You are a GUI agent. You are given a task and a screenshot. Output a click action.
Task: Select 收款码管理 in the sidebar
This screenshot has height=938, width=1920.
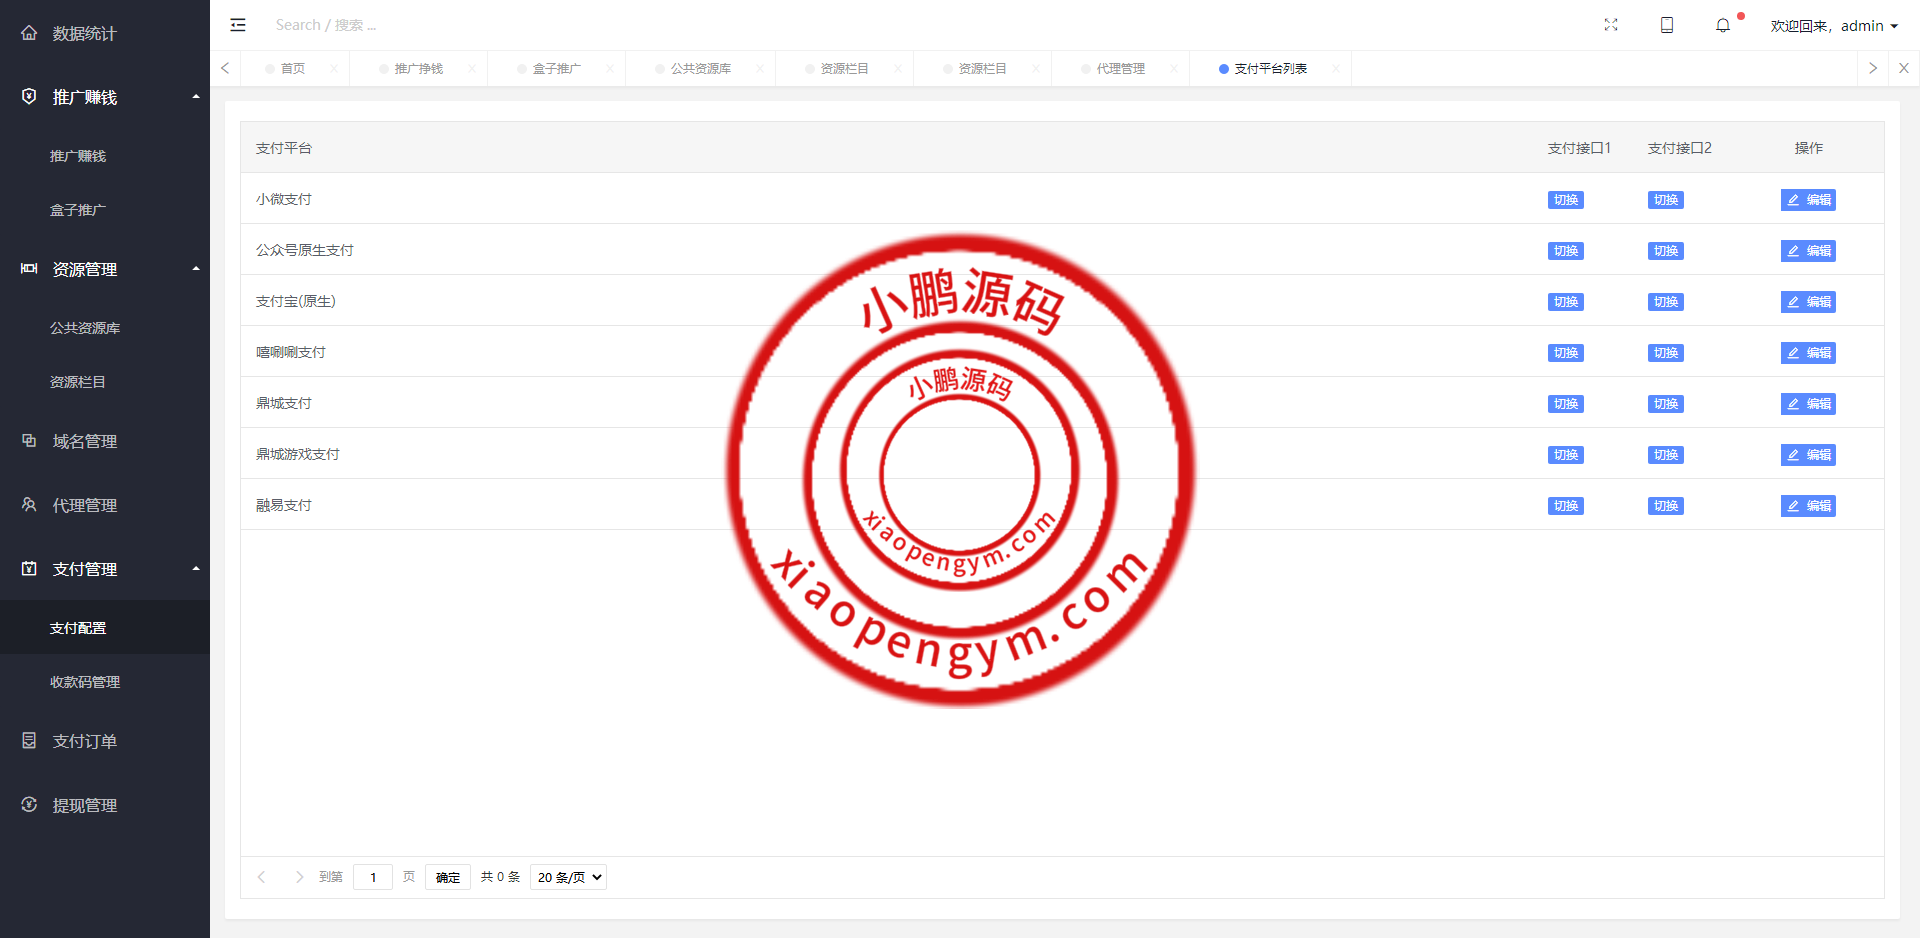click(85, 682)
